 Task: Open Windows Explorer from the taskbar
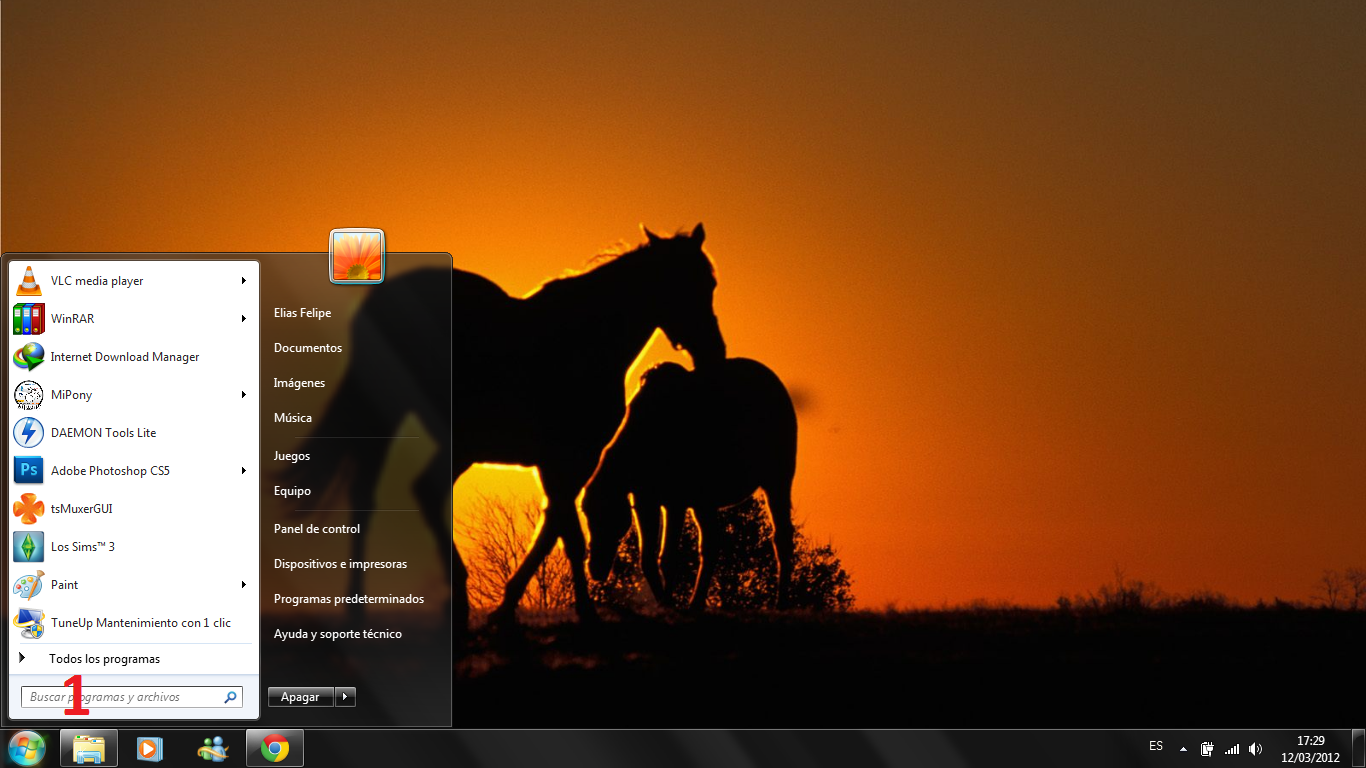pos(89,748)
